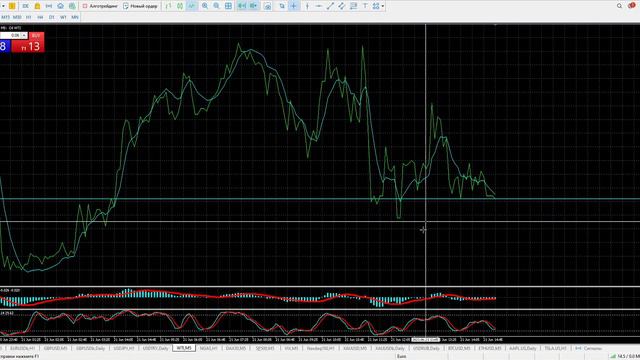Open the home cloud toolbar icon
Screen dimensions: 640x360
(x=60, y=6)
